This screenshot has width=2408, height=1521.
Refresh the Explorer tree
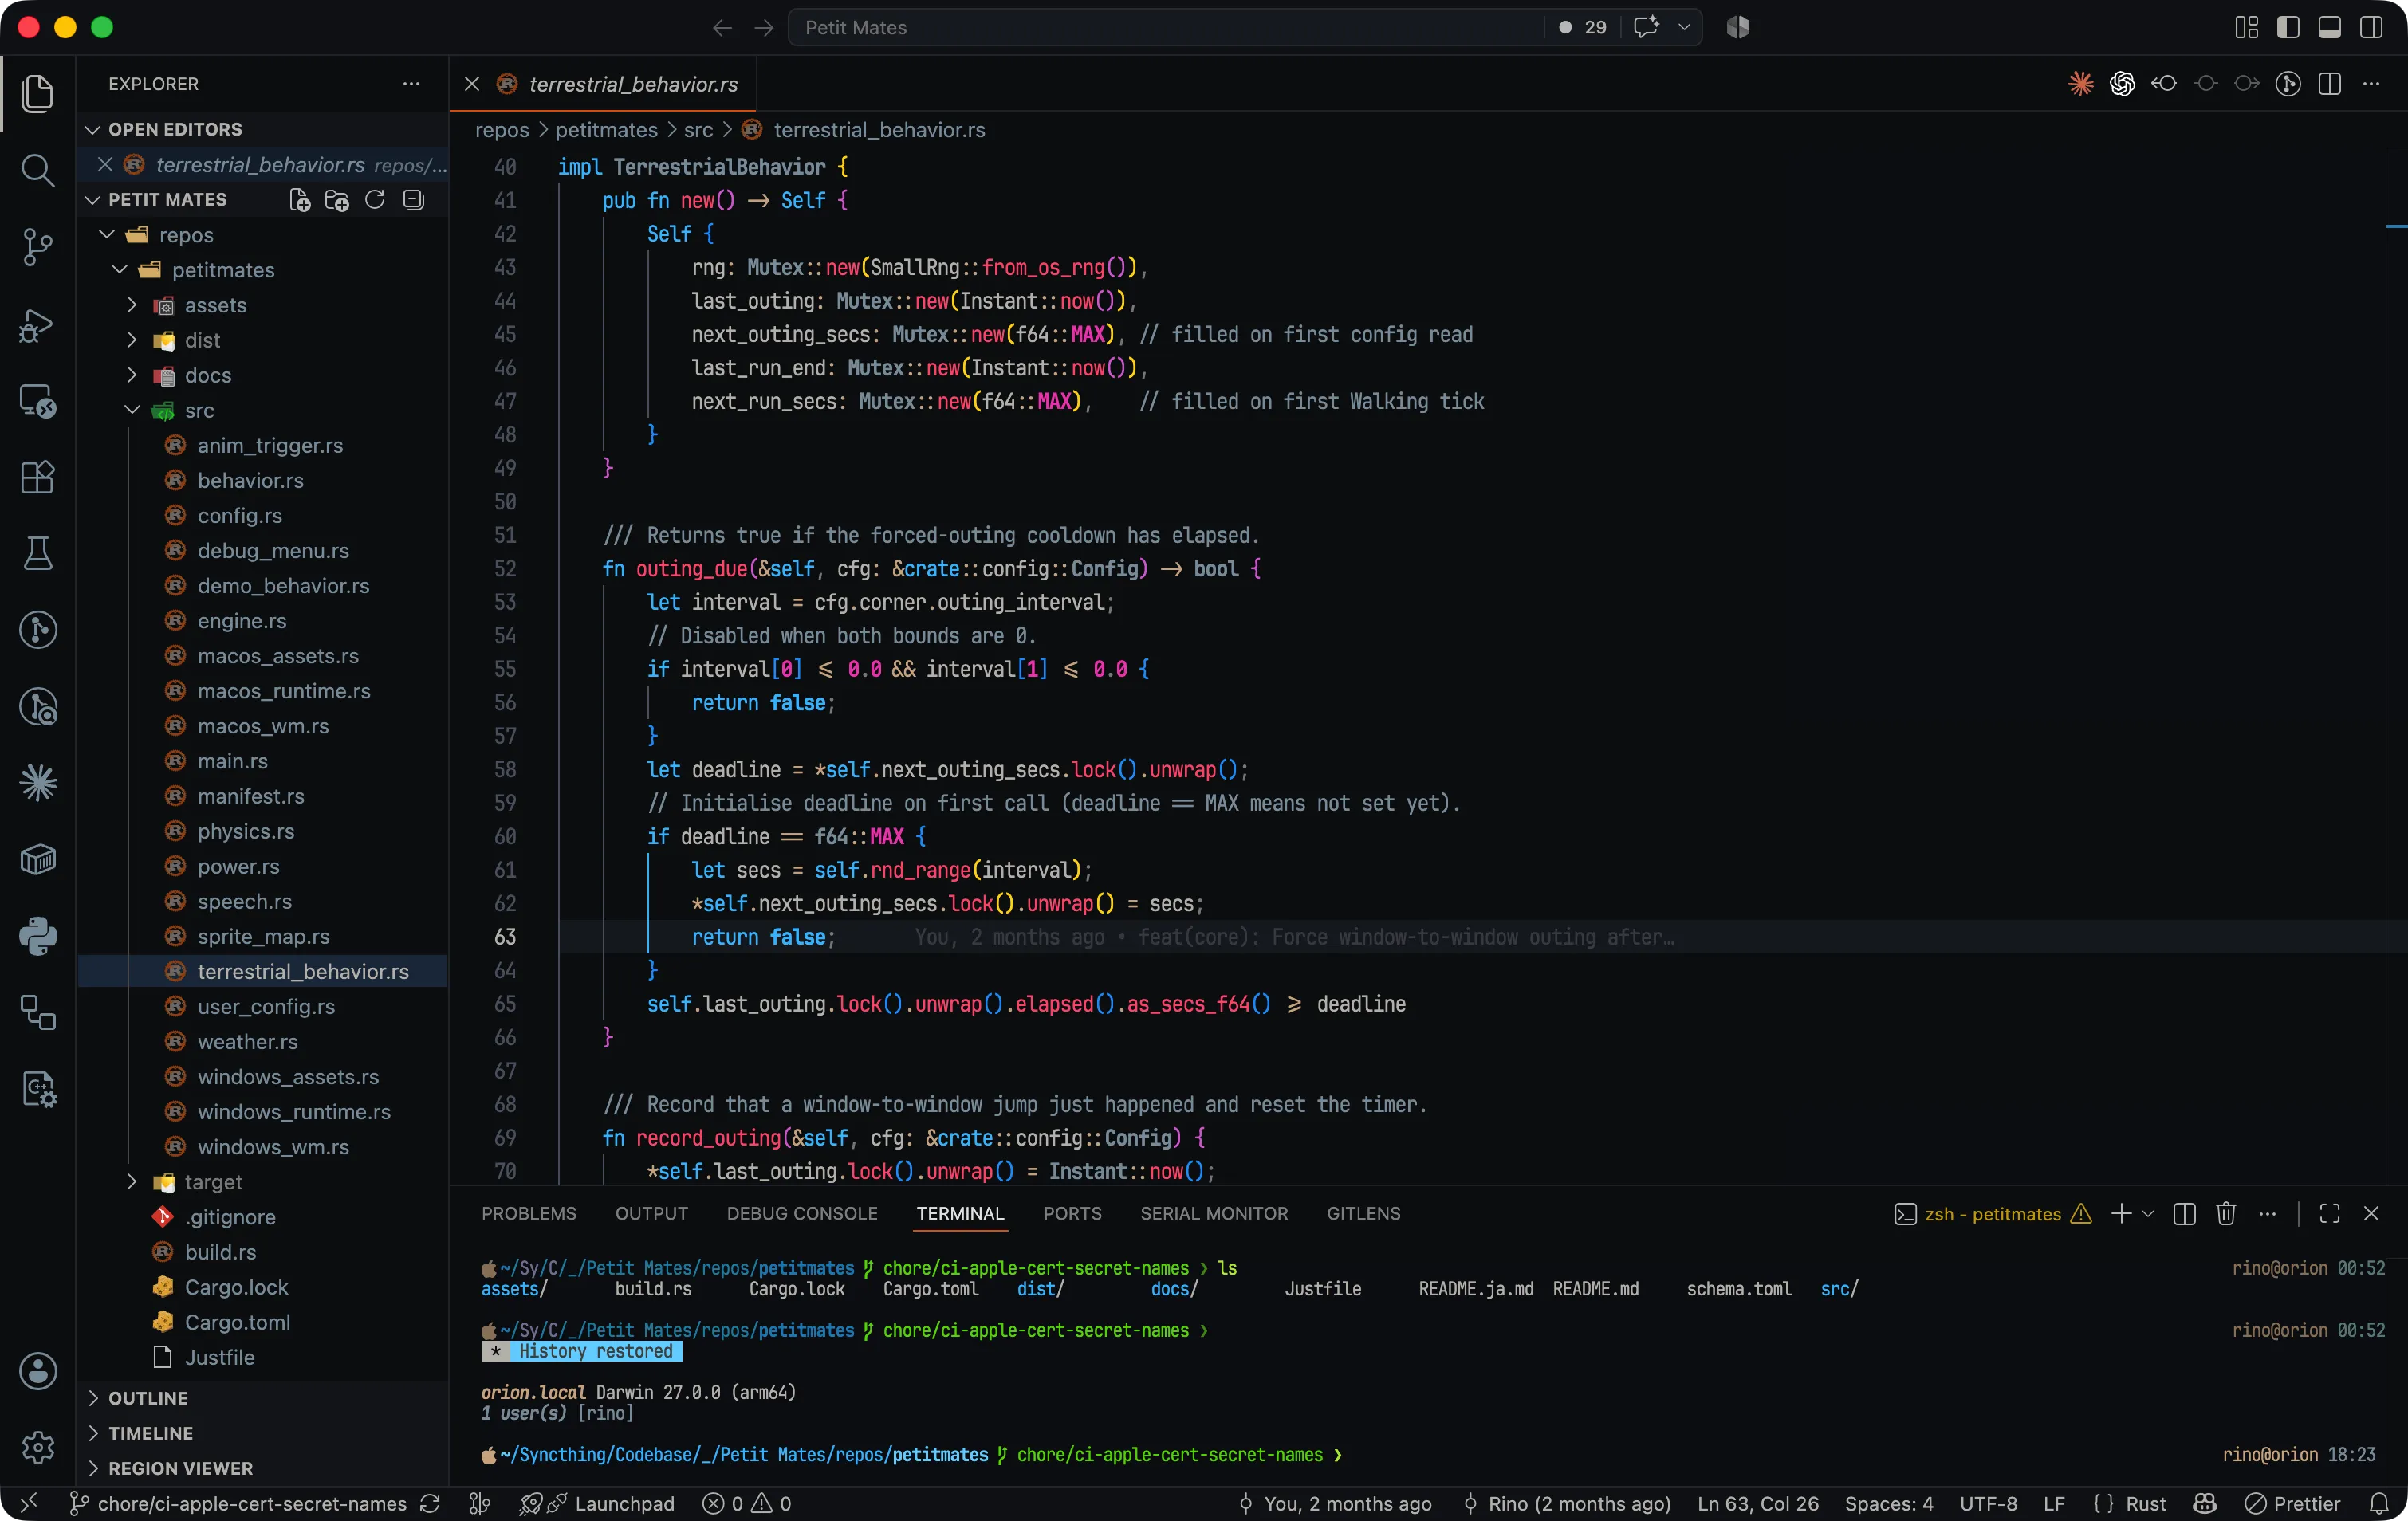click(375, 200)
